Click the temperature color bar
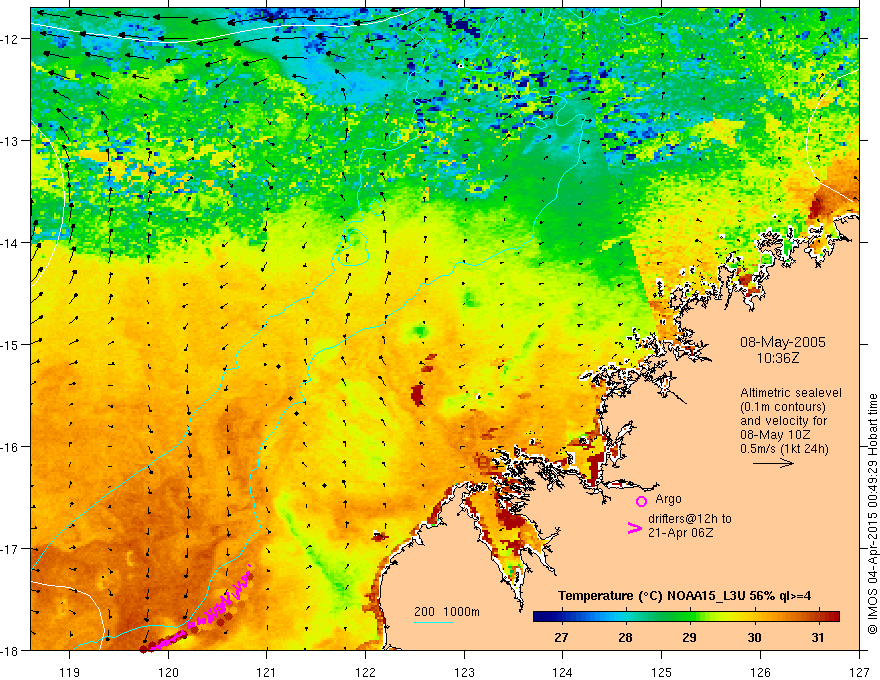Screen dimensions: 880x680 tap(686, 617)
